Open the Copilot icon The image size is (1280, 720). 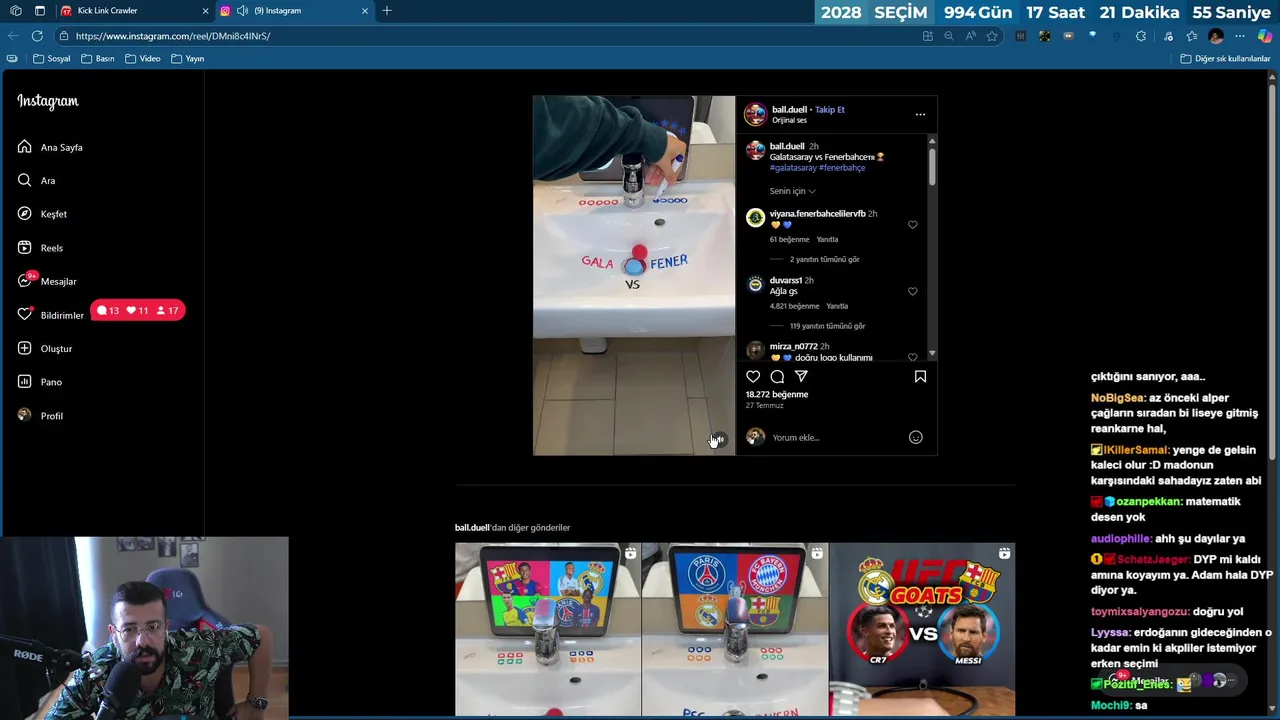1265,36
